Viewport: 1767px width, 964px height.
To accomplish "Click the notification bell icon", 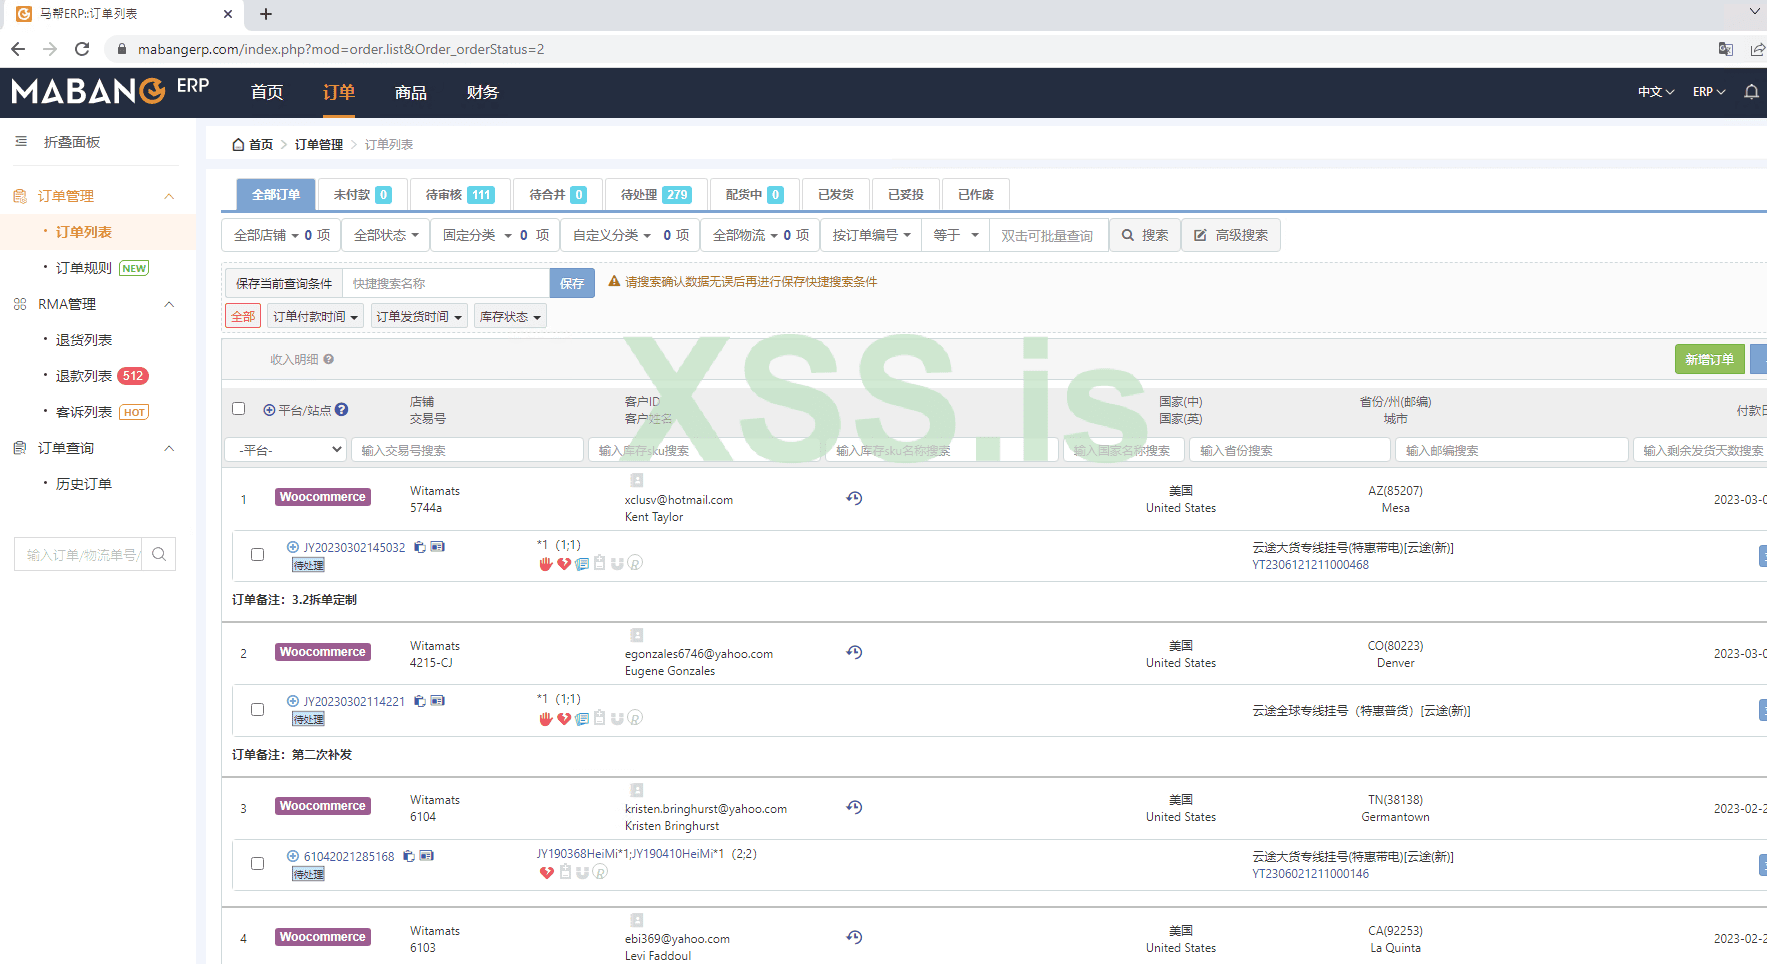I will pyautogui.click(x=1751, y=92).
